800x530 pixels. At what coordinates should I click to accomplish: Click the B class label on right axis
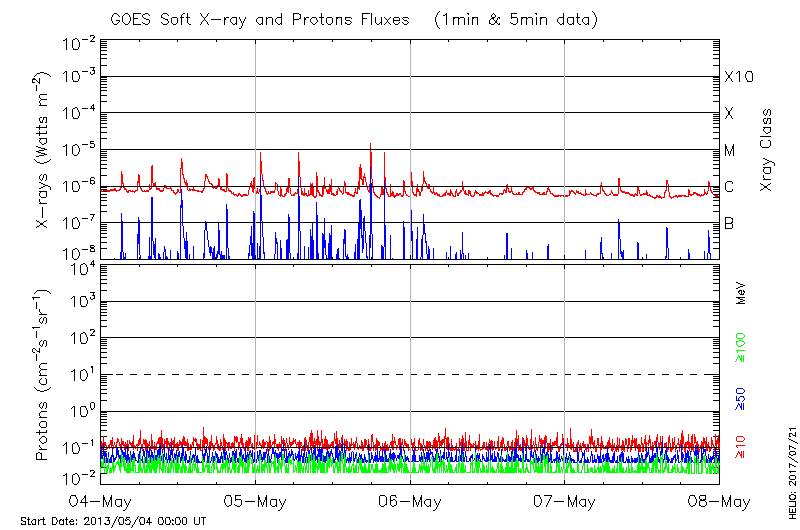click(x=730, y=223)
